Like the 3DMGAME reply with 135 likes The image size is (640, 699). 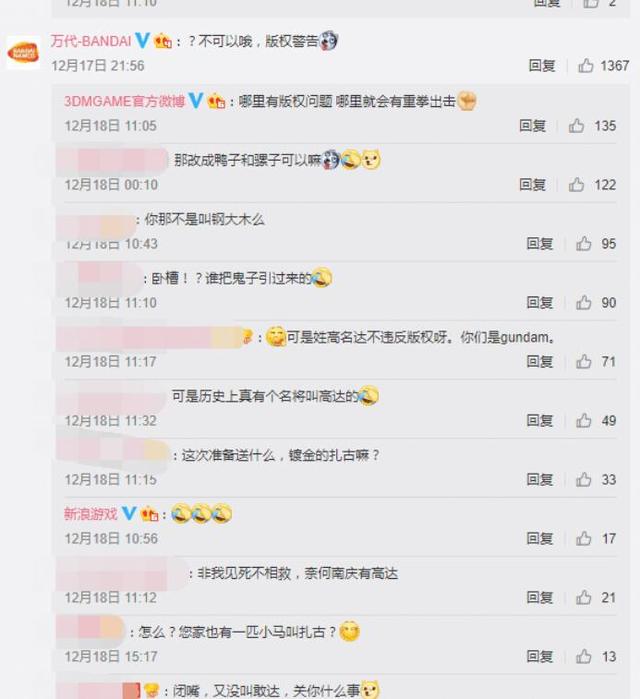click(x=576, y=126)
